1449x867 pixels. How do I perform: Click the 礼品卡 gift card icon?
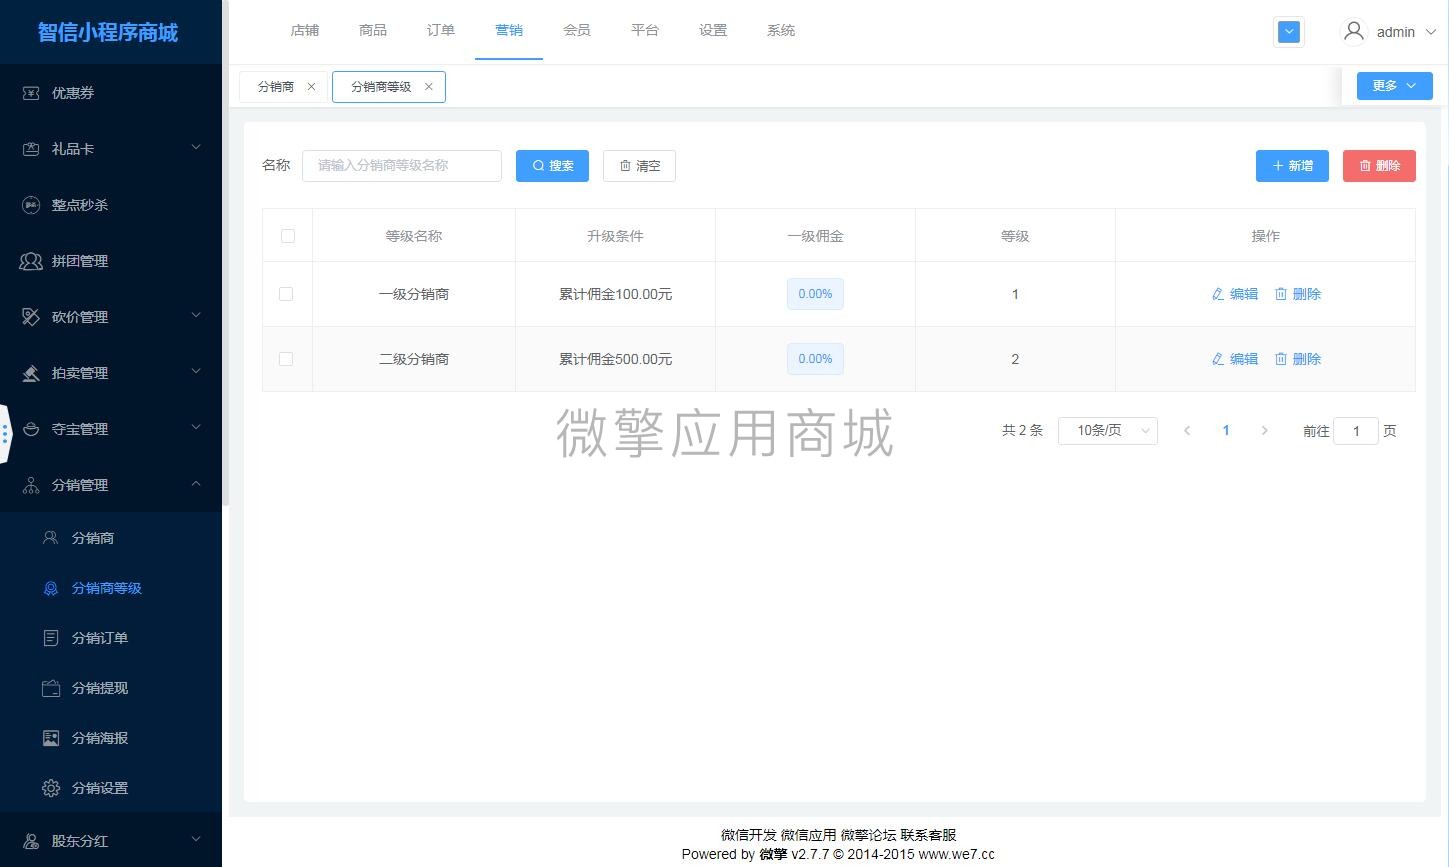coord(31,149)
